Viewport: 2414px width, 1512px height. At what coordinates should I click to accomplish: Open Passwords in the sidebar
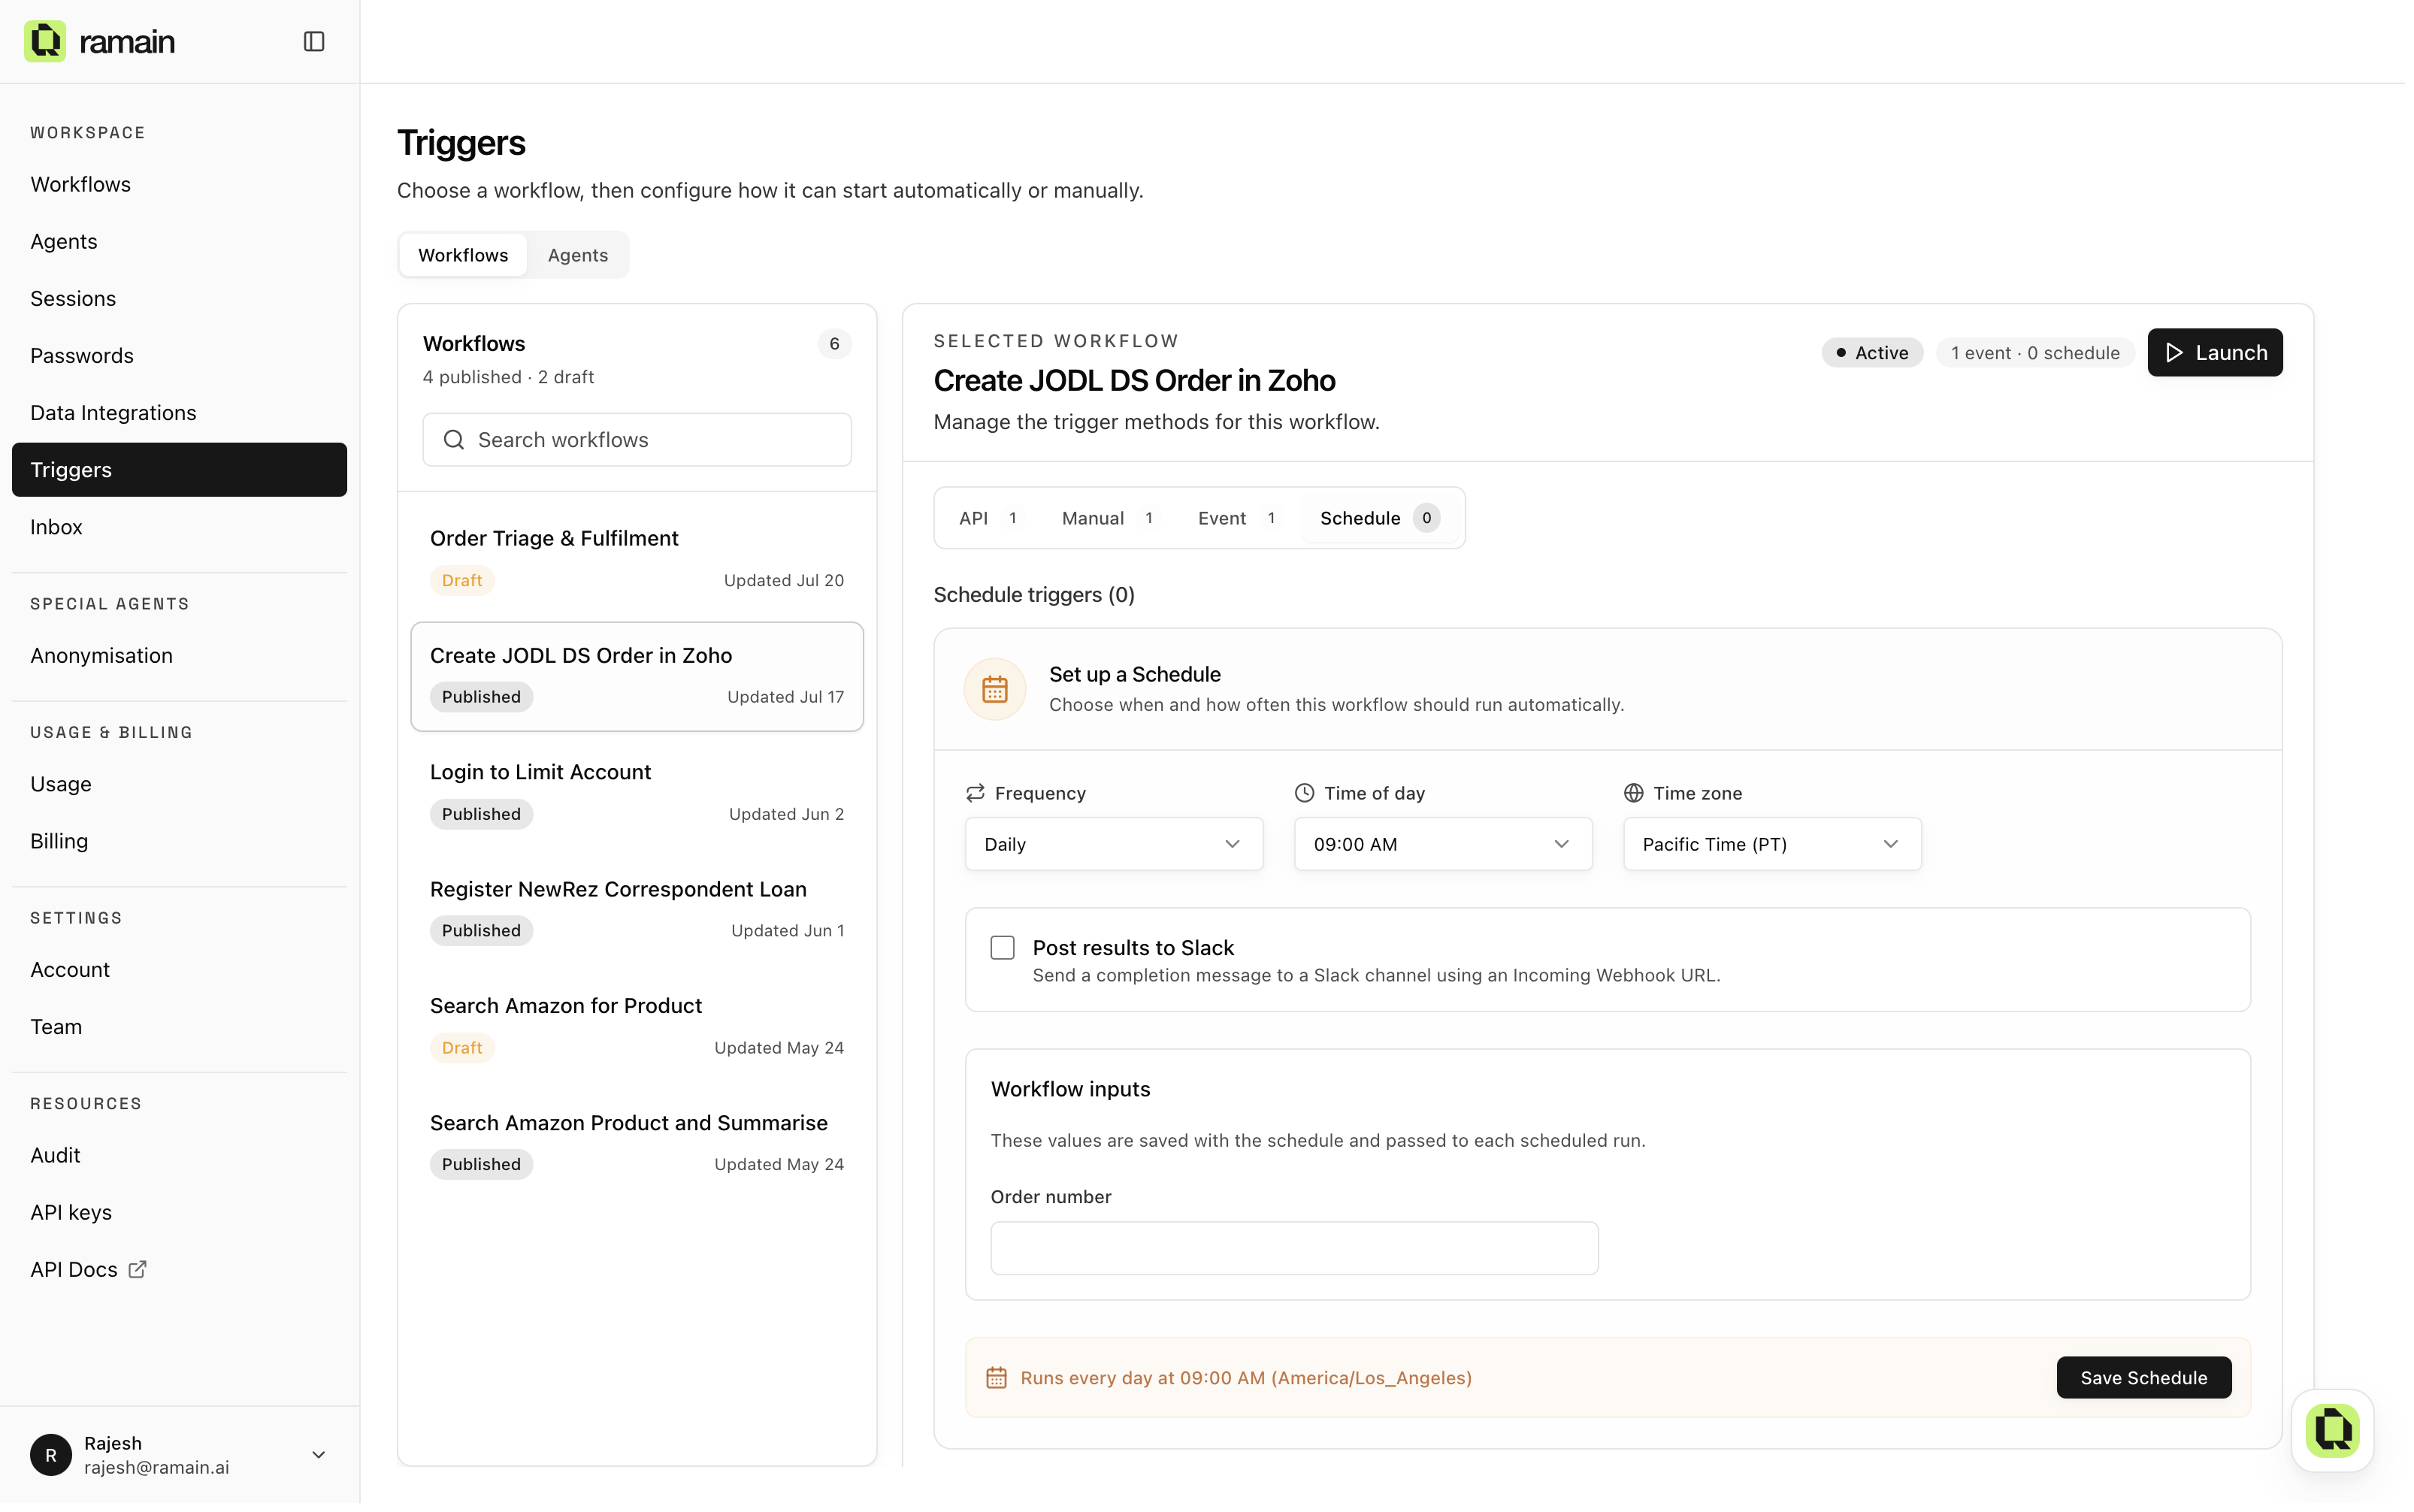coord(180,356)
